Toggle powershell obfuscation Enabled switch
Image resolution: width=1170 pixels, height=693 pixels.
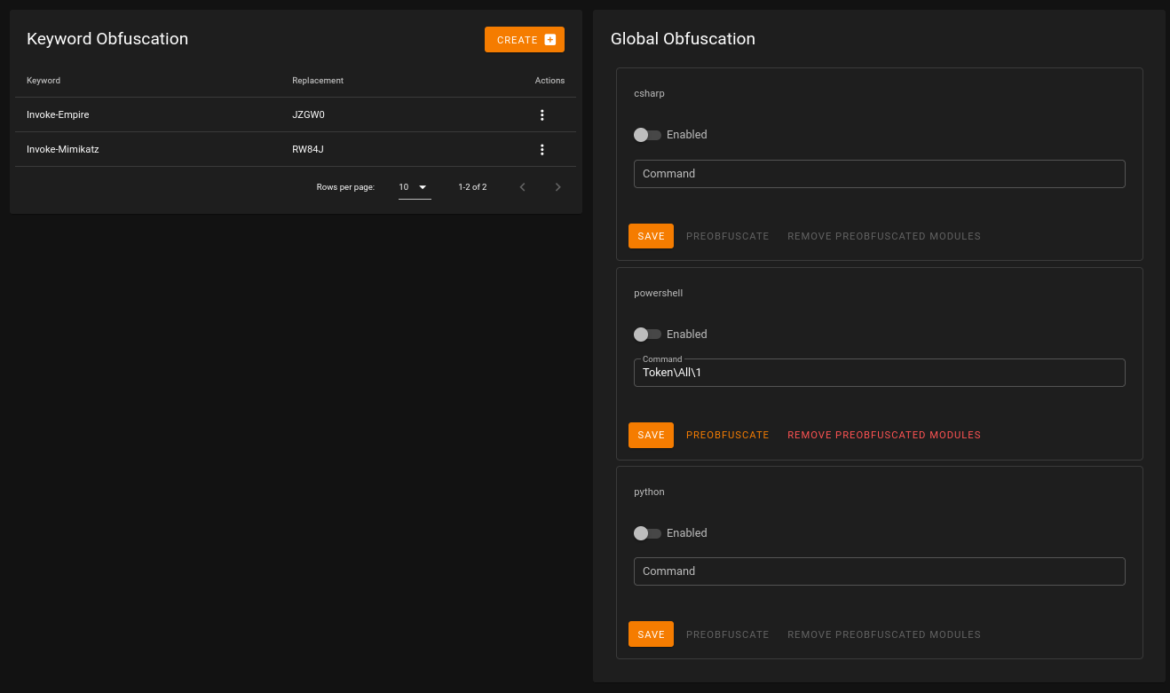coord(647,334)
